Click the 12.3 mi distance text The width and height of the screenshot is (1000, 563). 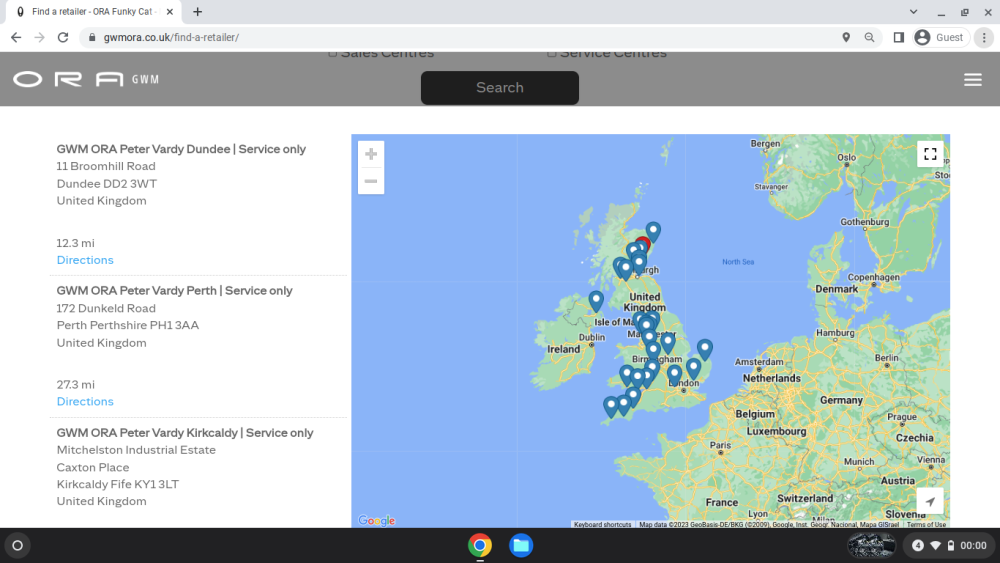(75, 243)
